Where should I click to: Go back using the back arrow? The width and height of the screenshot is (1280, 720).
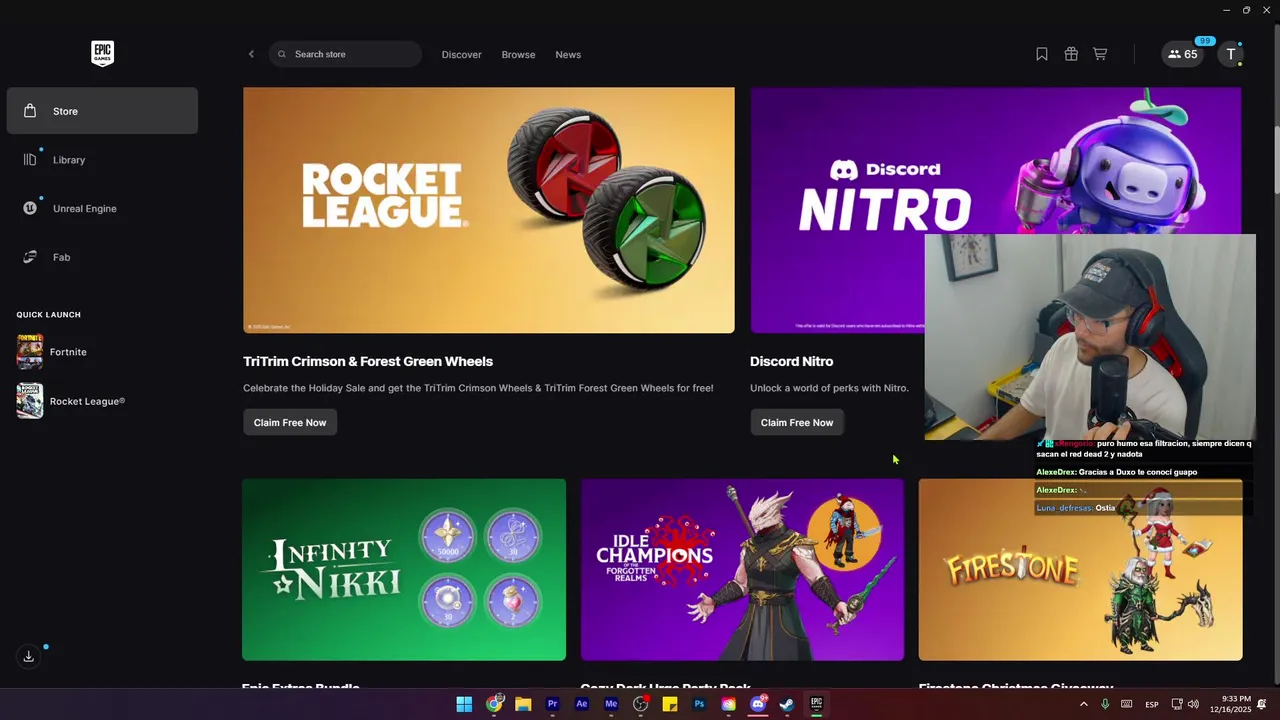click(251, 54)
